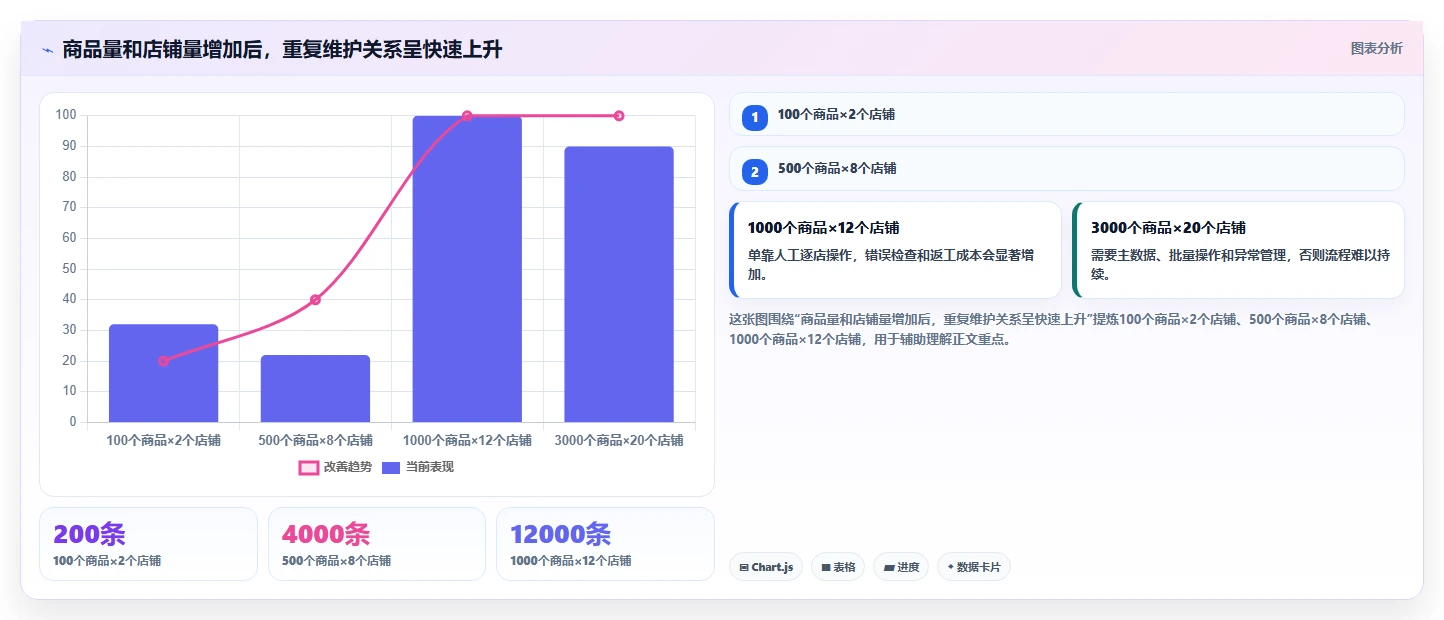Click the 表格 tag

[x=838, y=567]
